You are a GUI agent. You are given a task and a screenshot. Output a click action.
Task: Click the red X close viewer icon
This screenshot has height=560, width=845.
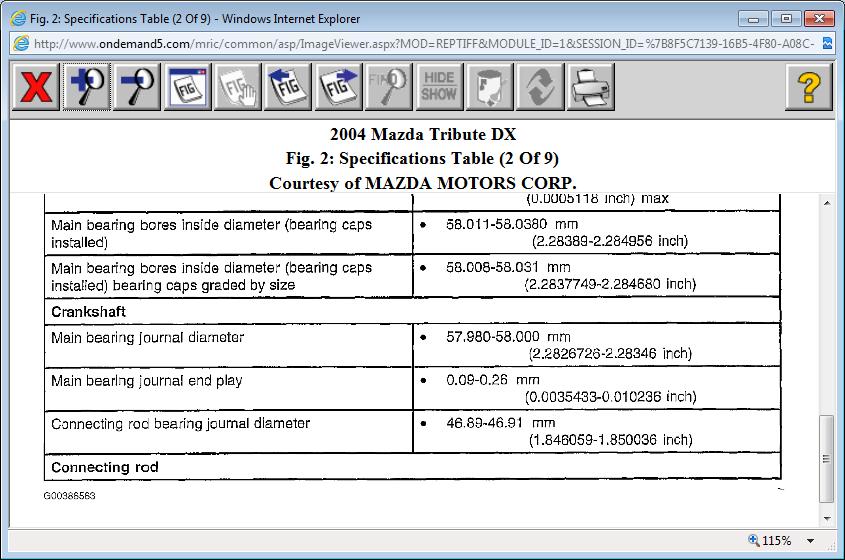pos(36,88)
